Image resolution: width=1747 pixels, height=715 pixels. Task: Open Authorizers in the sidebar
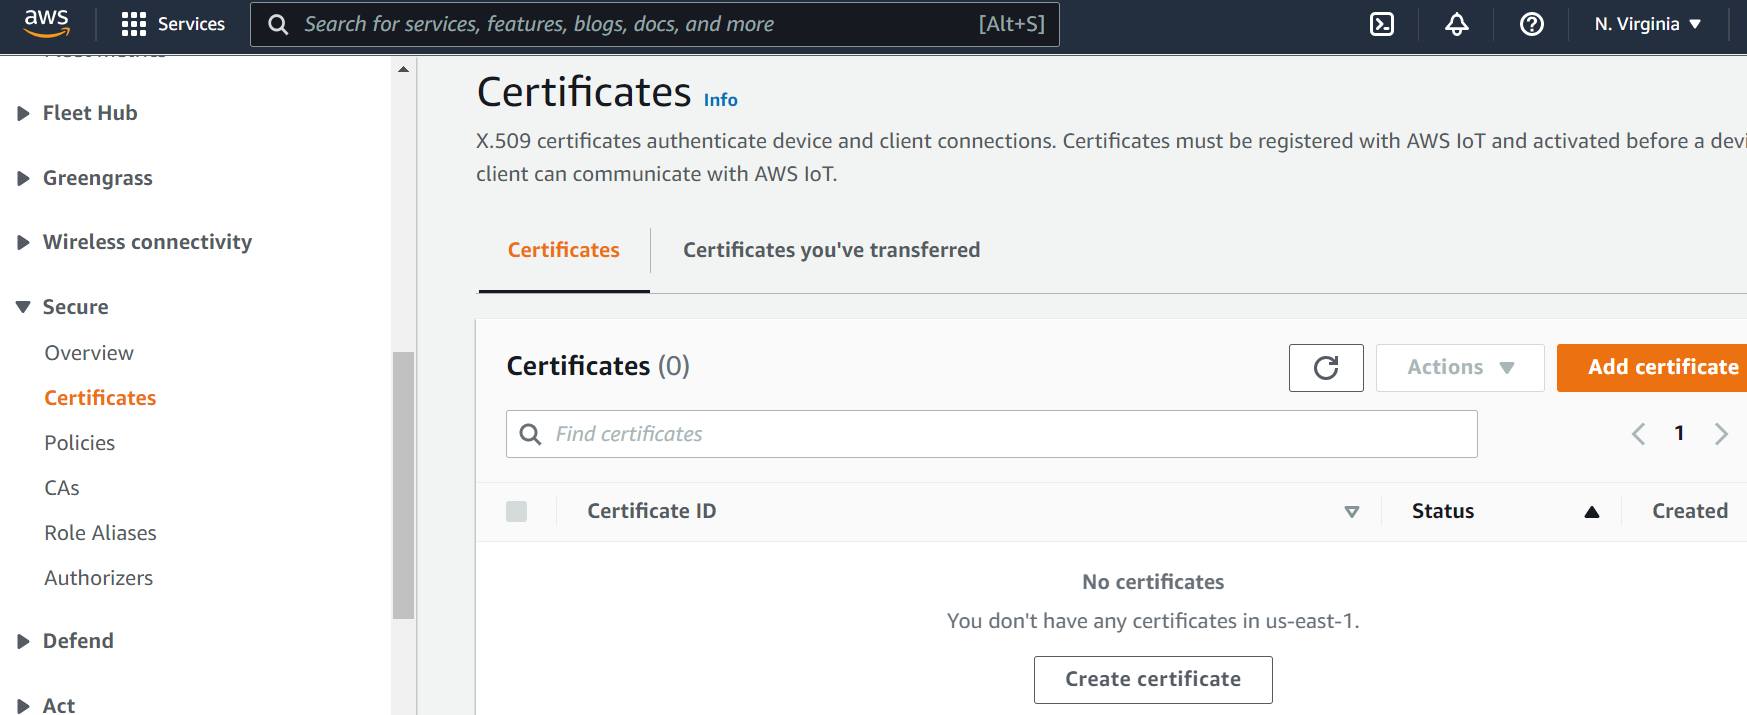[x=99, y=578]
